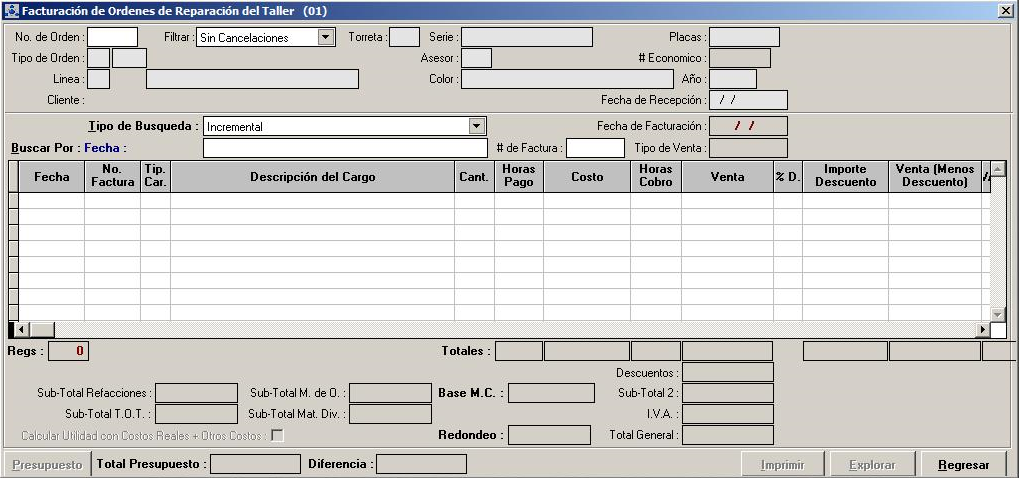Image resolution: width=1019 pixels, height=478 pixels.
Task: Click the application icon in title bar
Action: point(11,10)
